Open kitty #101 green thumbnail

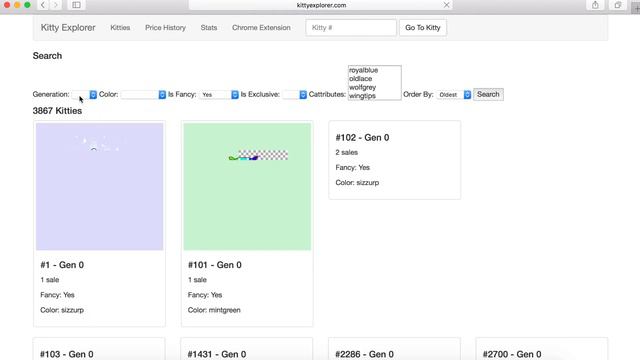click(247, 187)
